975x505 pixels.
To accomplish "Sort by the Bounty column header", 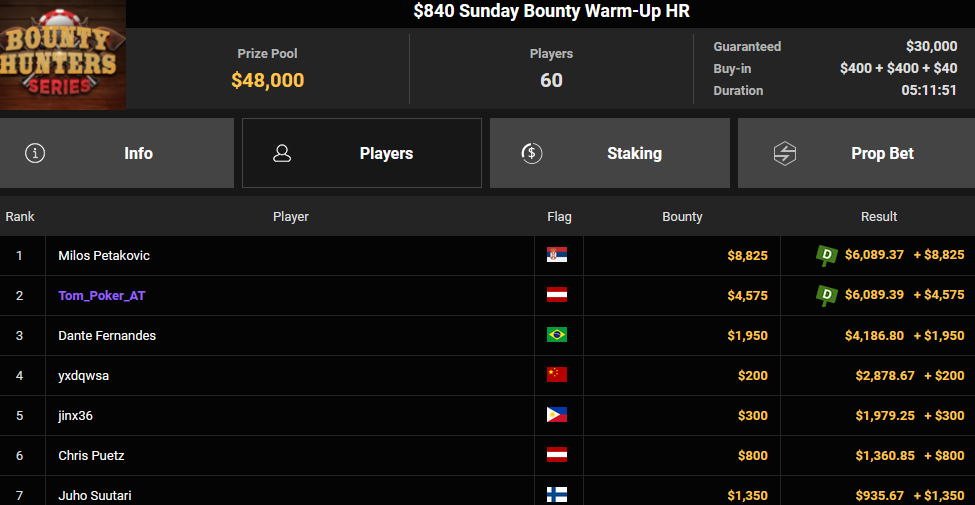I will [x=682, y=216].
